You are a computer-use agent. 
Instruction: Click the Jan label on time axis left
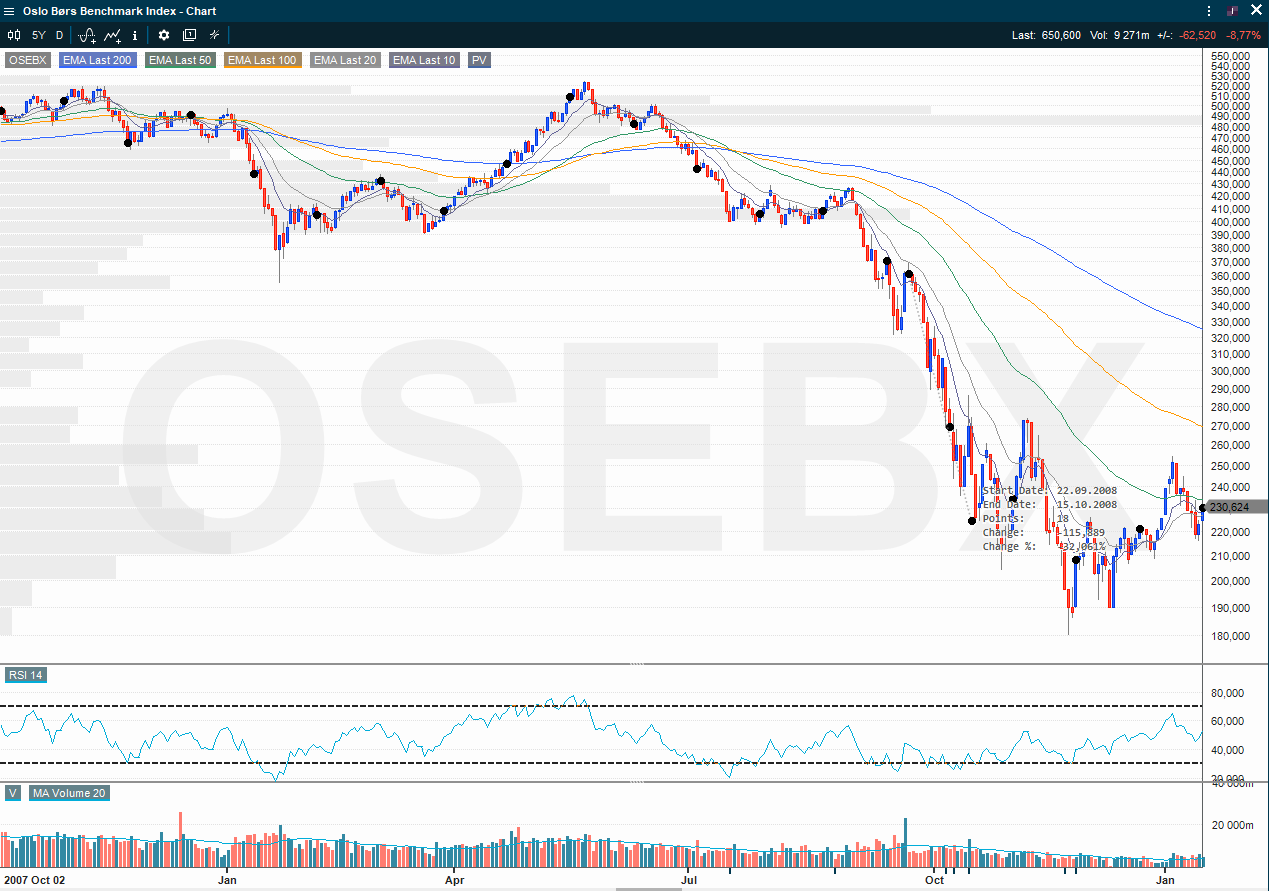point(227,880)
